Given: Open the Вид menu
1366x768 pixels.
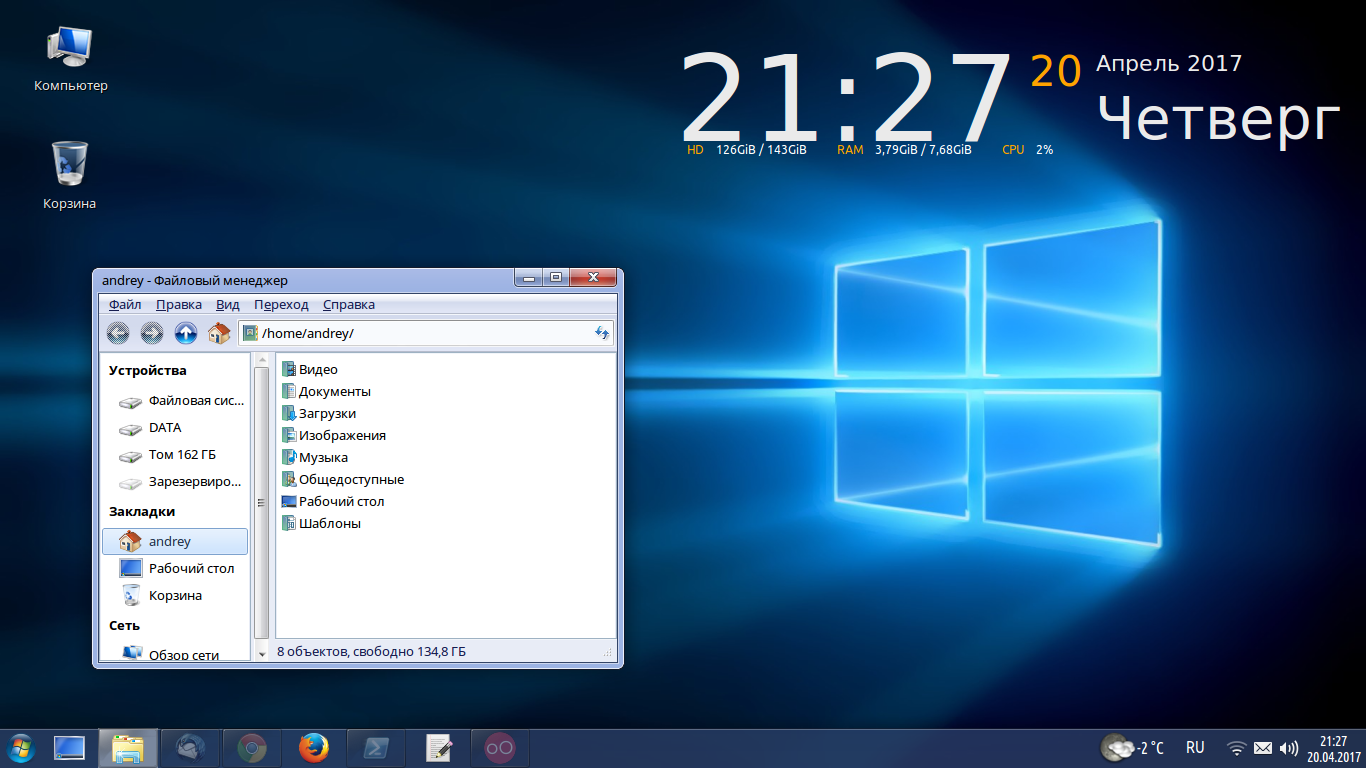Looking at the screenshot, I should point(228,305).
